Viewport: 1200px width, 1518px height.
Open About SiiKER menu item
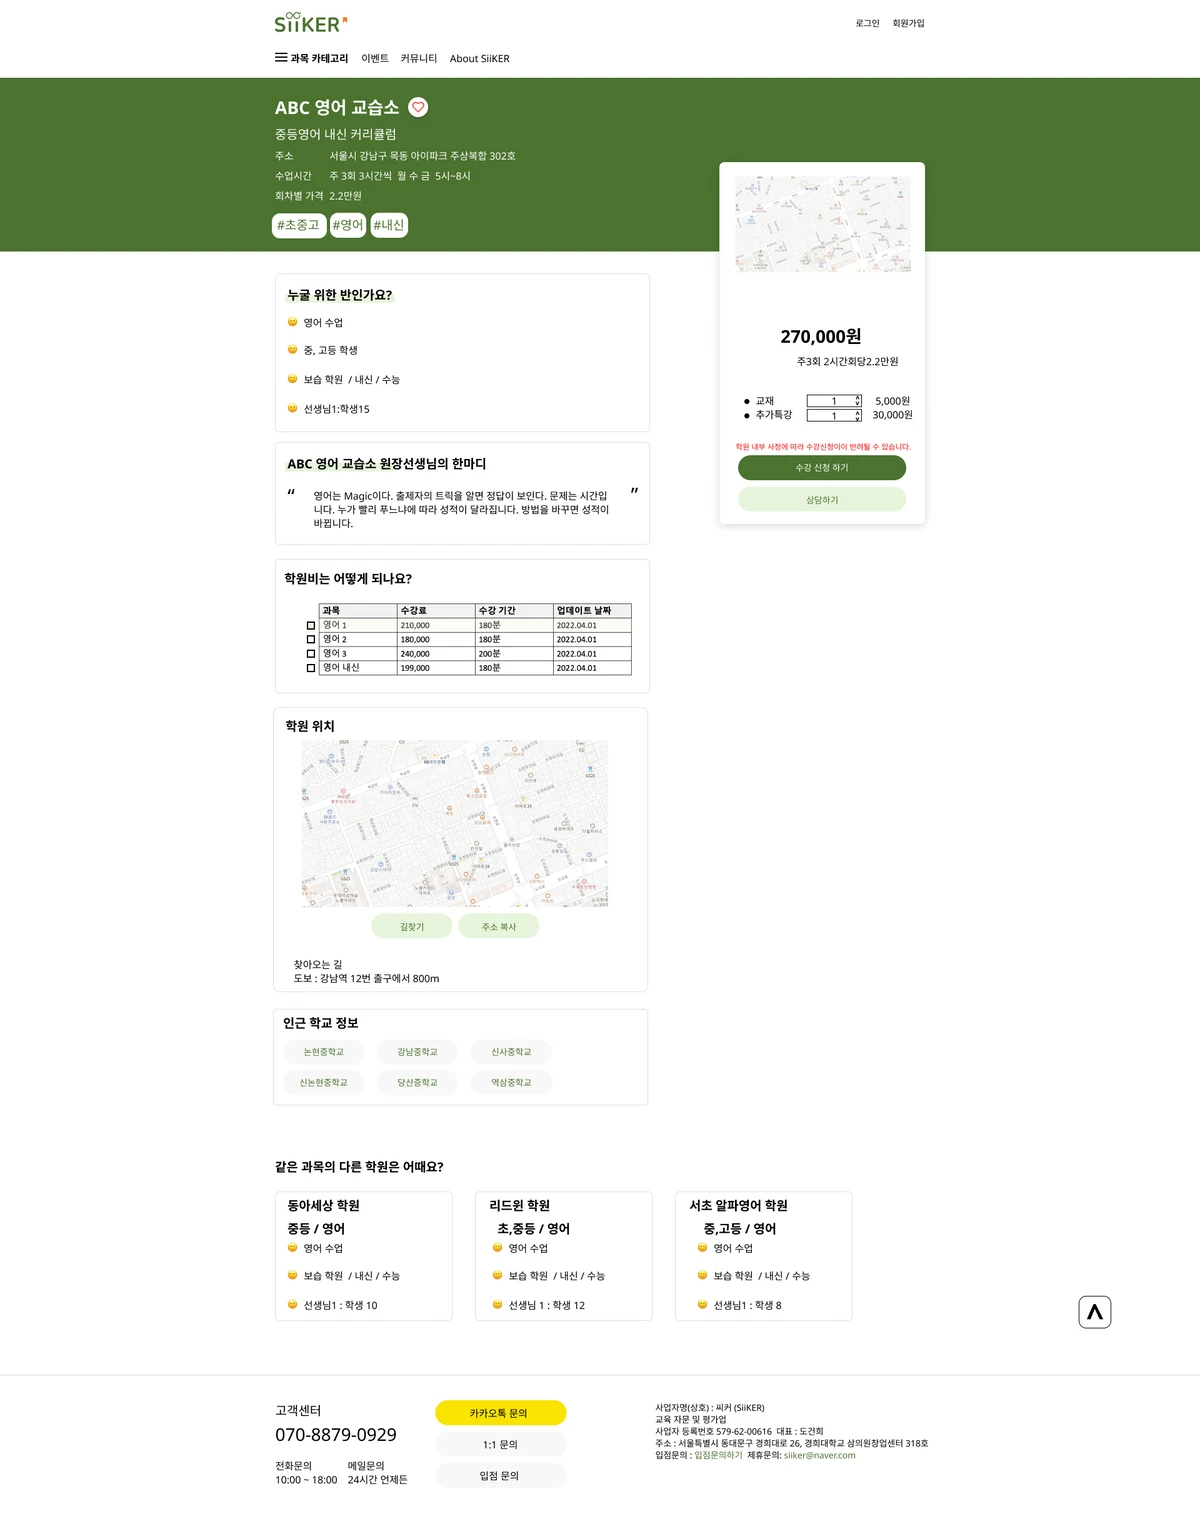480,58
